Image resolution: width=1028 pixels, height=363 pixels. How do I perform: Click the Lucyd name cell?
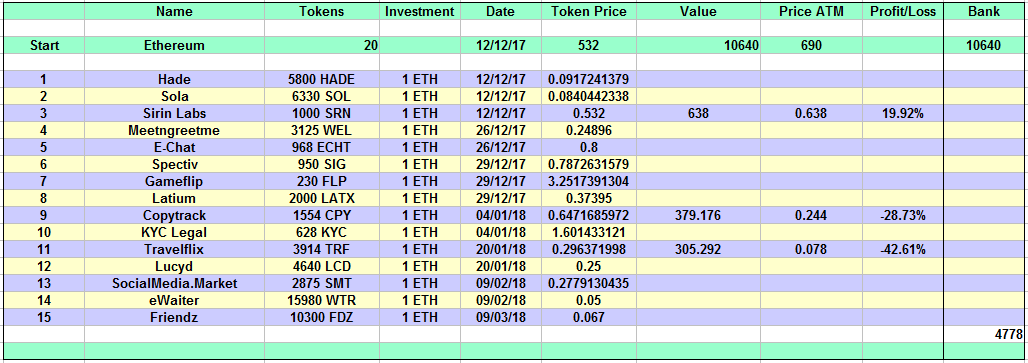174,266
